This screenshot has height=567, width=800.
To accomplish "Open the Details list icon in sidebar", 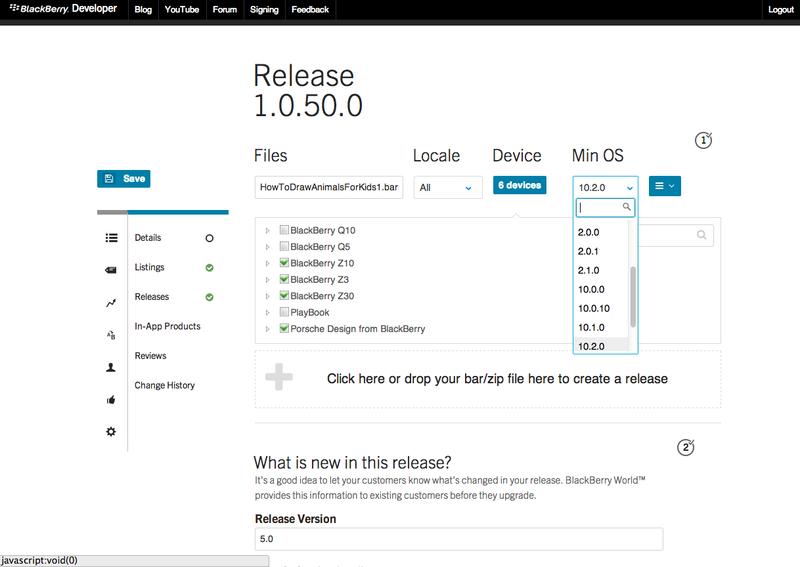I will pos(111,238).
